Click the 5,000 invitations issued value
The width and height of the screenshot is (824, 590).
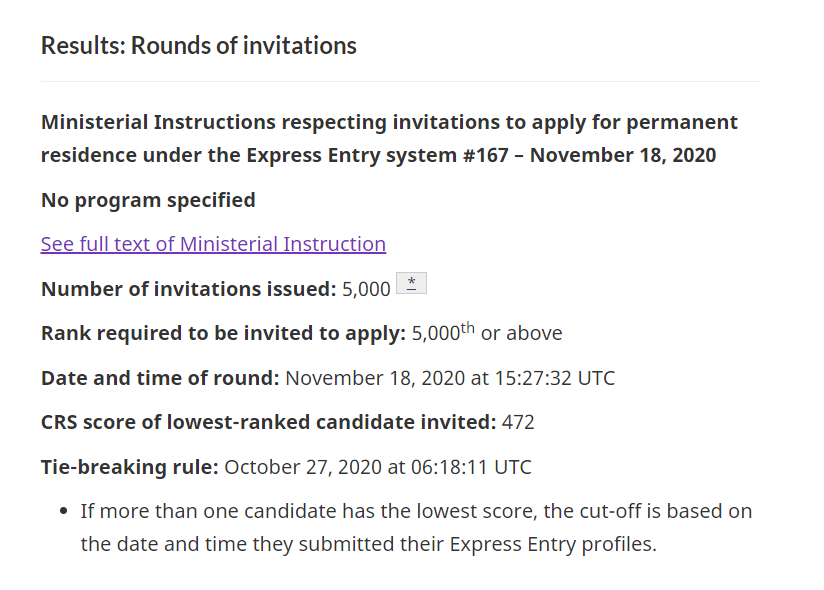click(366, 289)
